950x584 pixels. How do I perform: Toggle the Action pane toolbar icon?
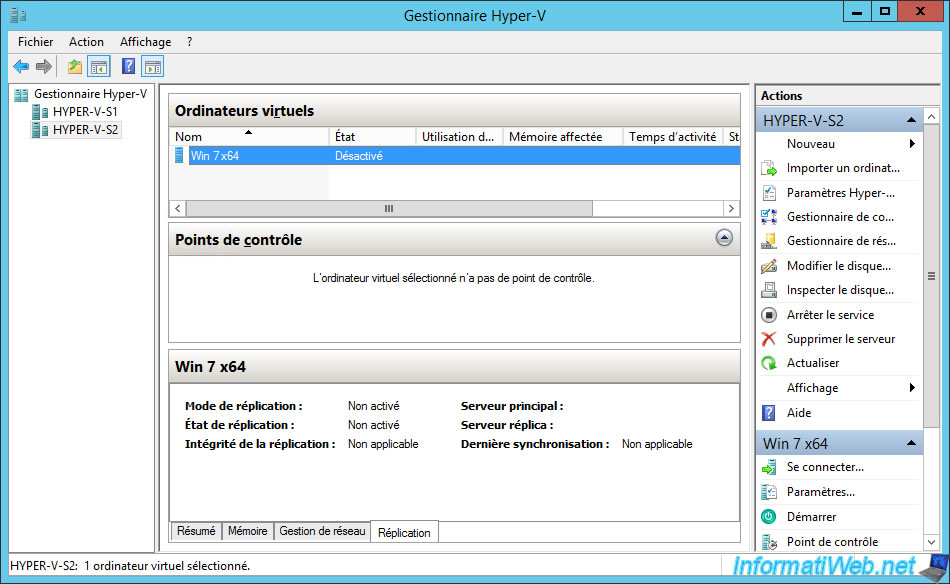tap(153, 67)
